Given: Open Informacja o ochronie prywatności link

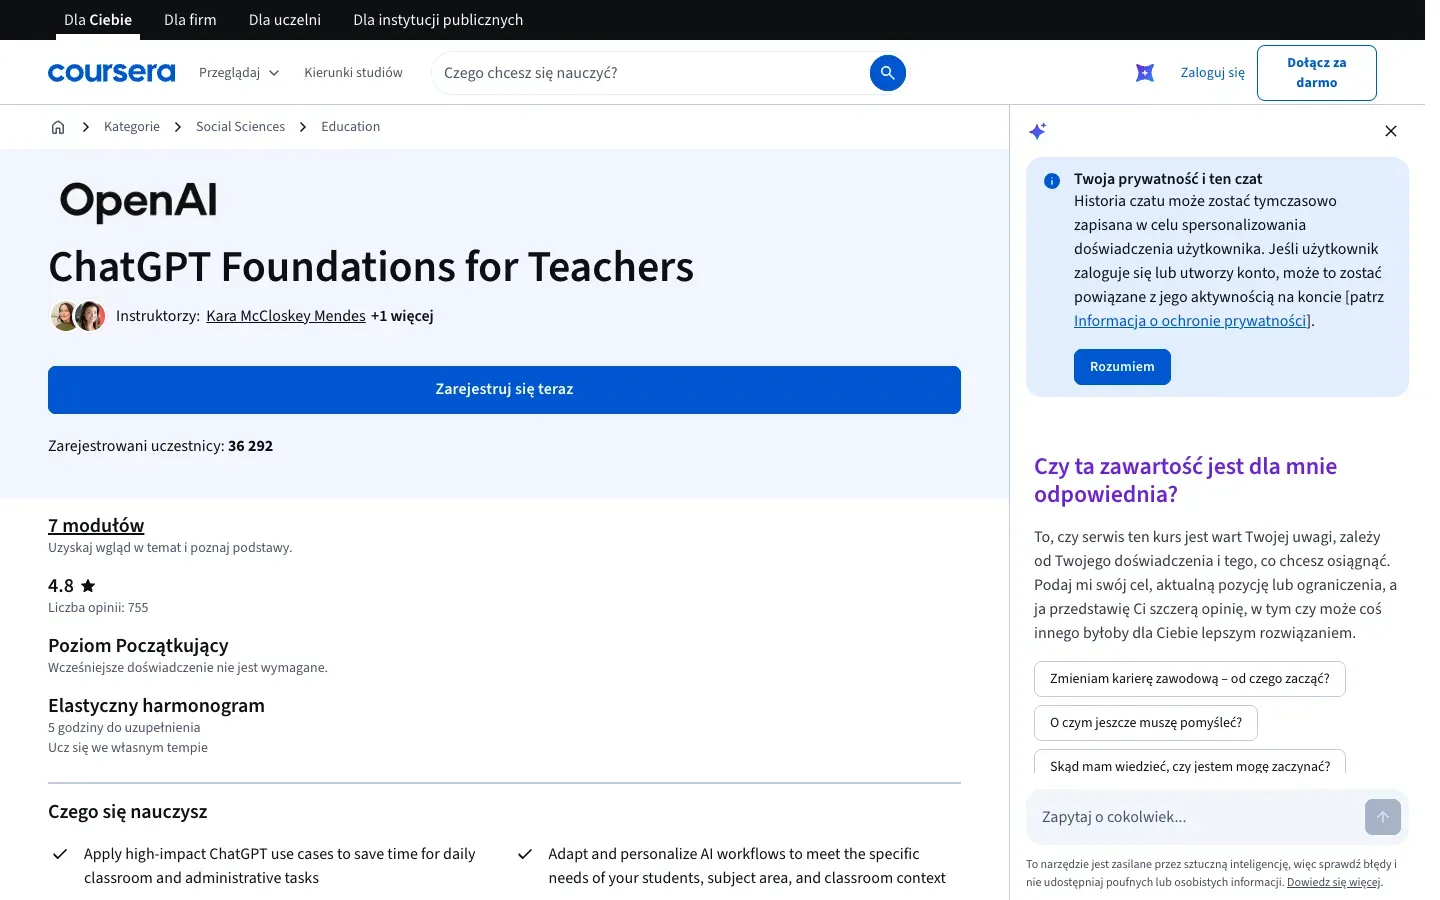Looking at the screenshot, I should [x=1190, y=321].
